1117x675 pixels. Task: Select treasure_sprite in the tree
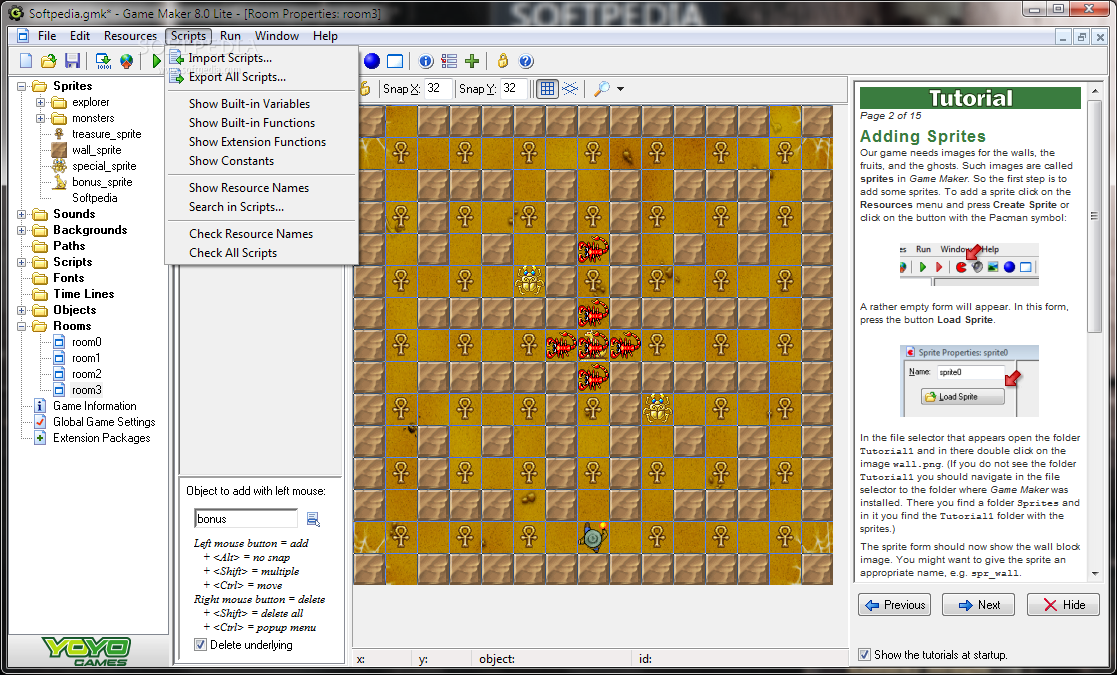106,134
